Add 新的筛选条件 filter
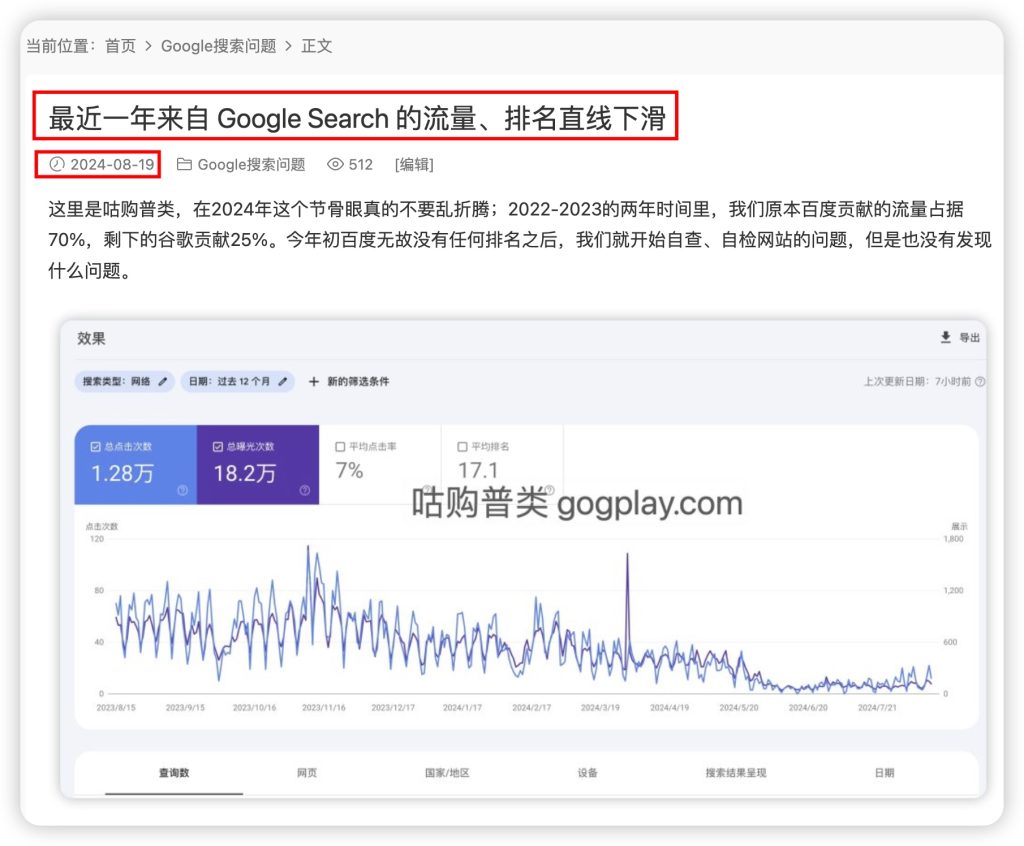 358,382
